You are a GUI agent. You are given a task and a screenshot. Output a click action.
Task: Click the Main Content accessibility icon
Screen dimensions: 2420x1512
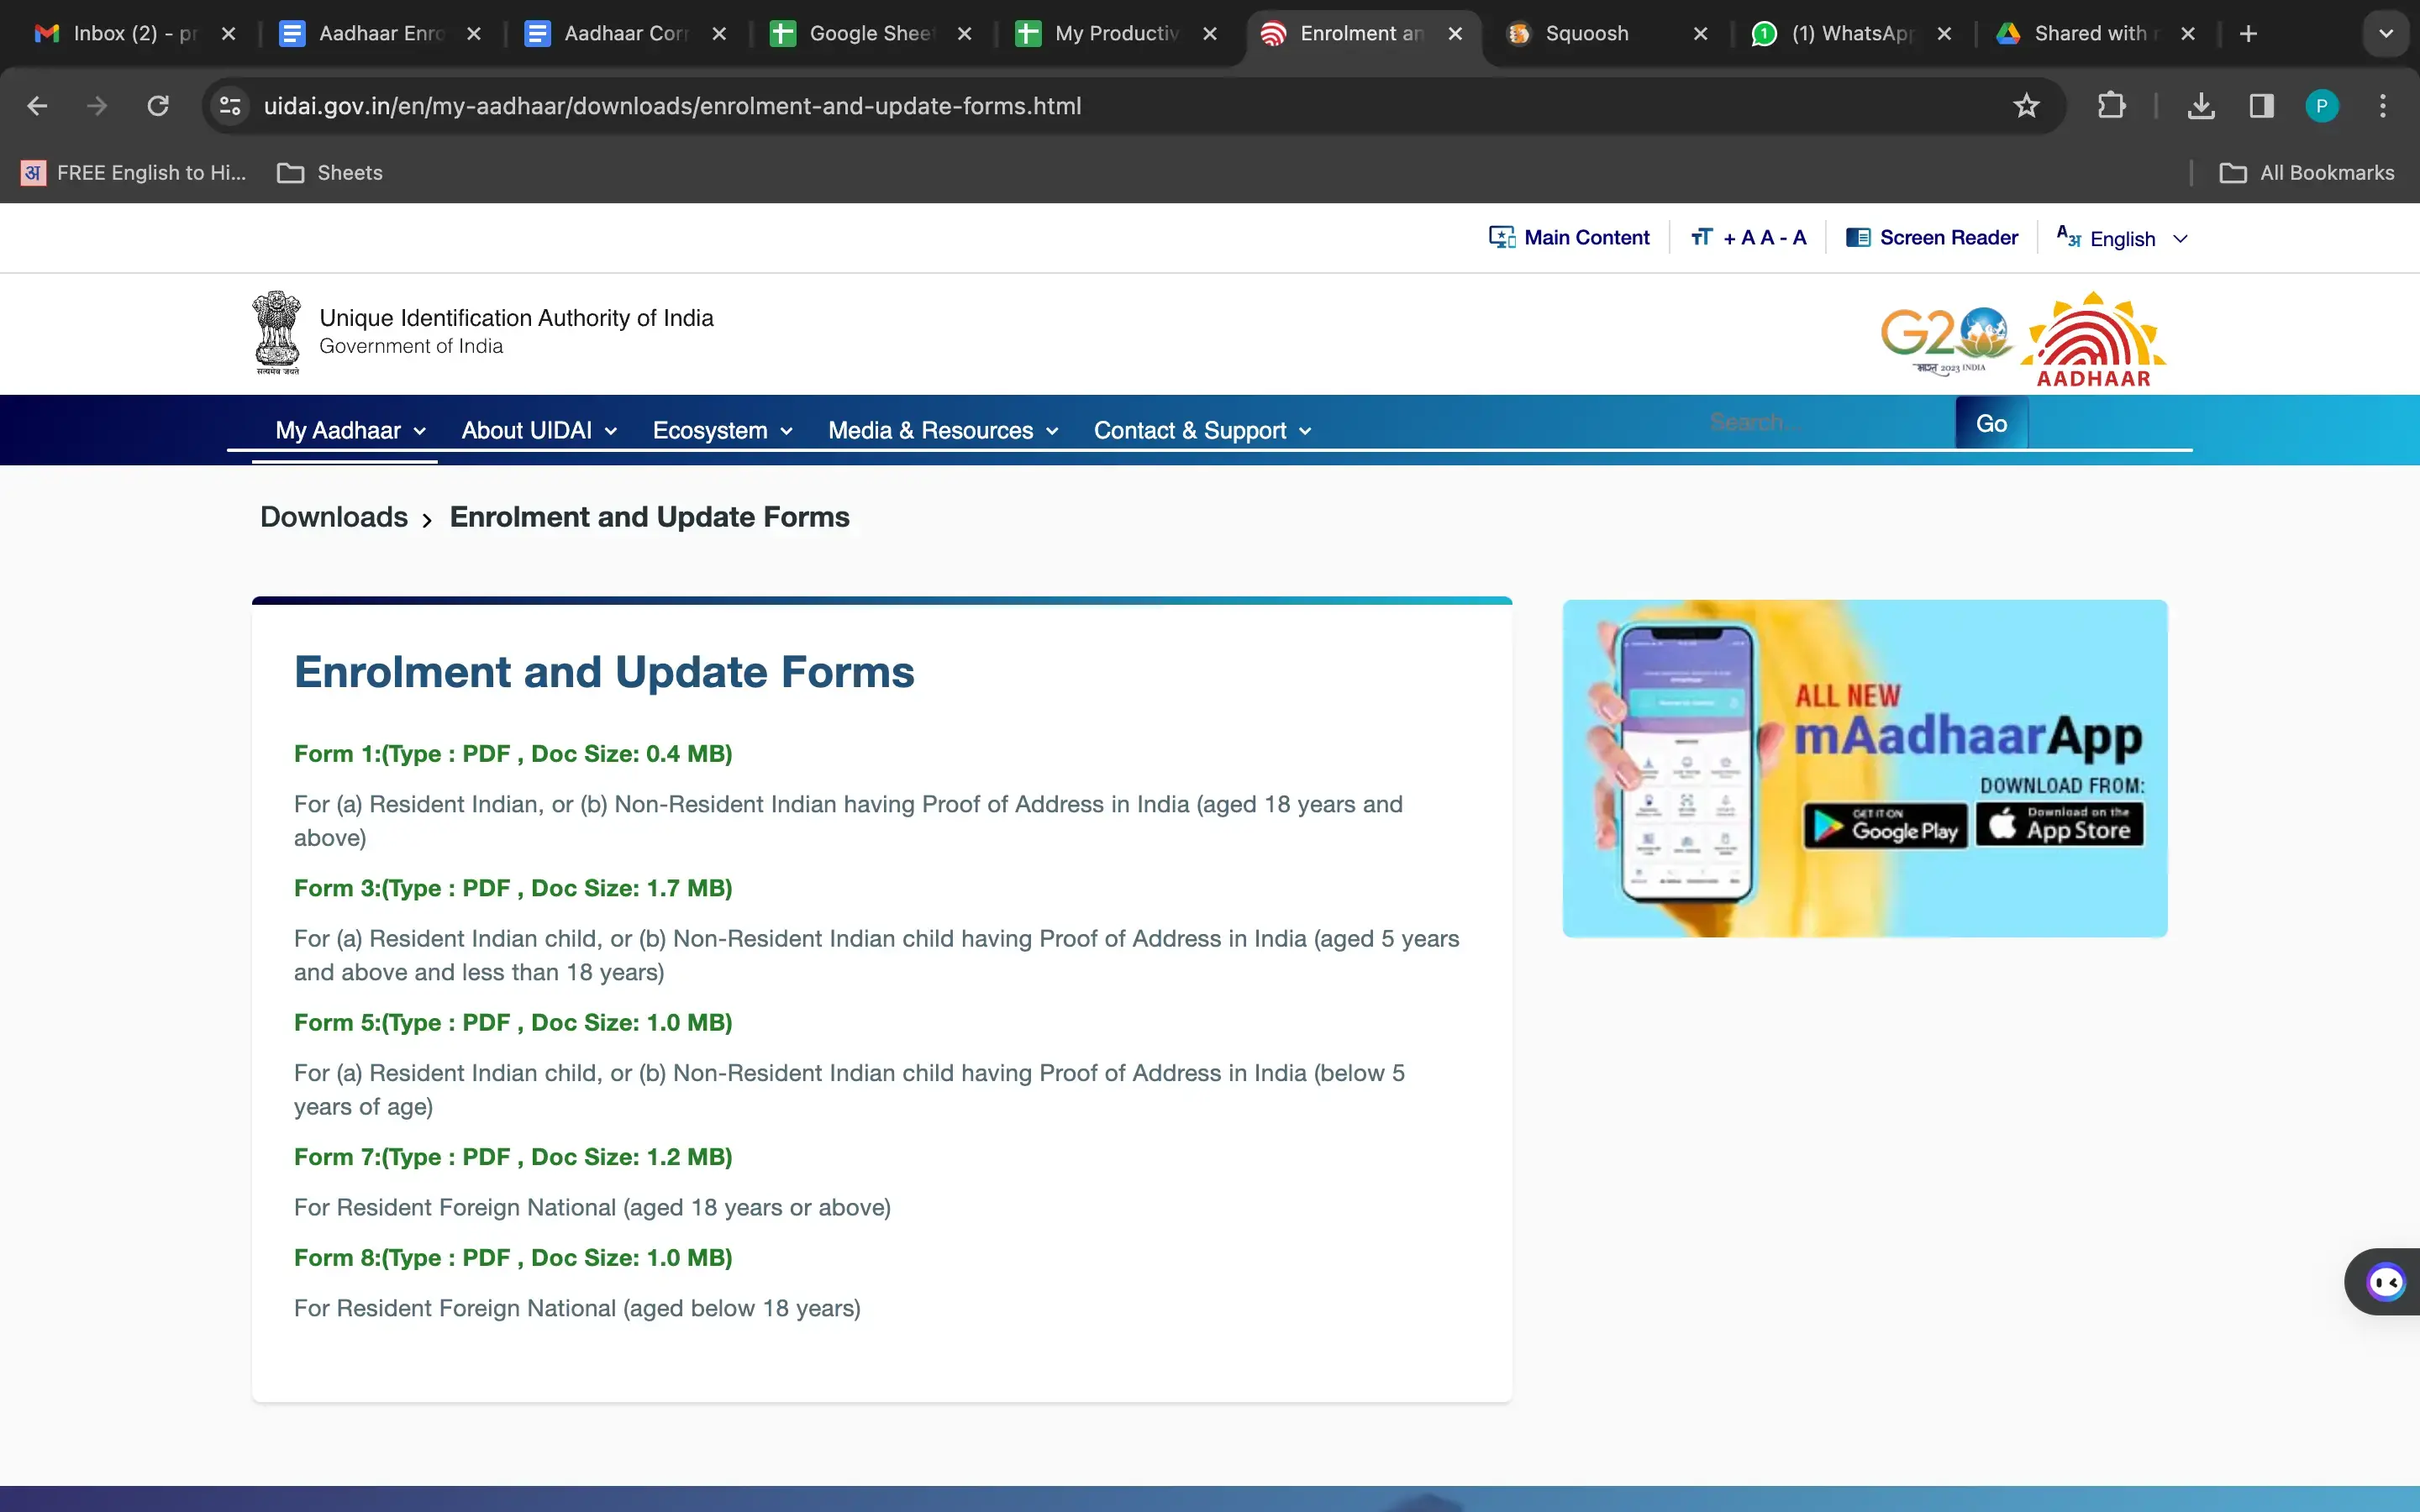[1501, 237]
